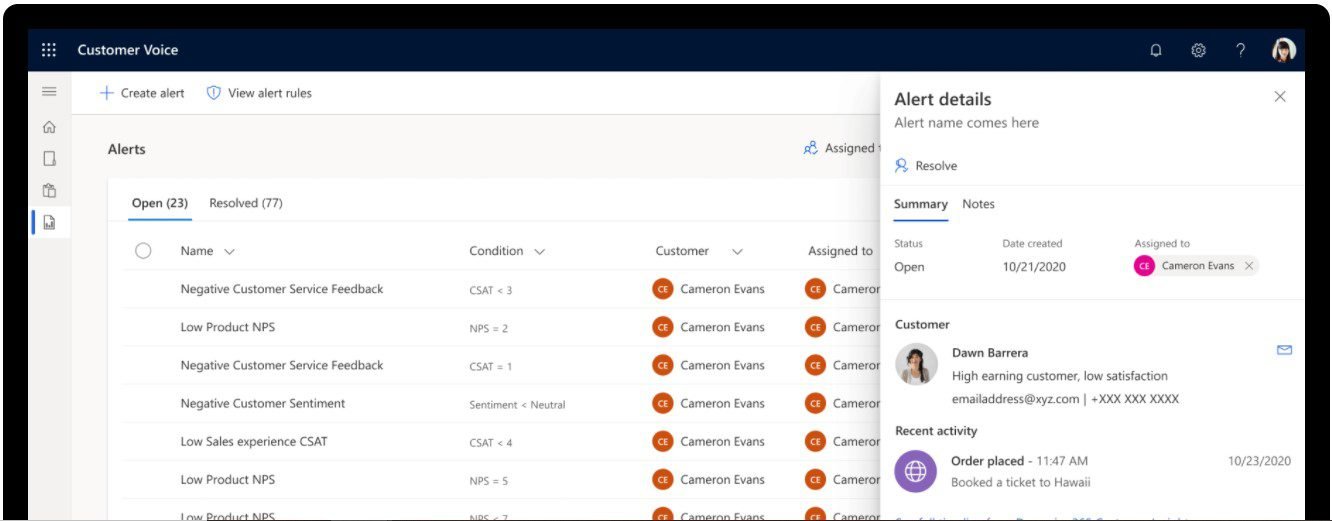Remove Cameron Evans assignee chip
Screen dimensions: 1332x521
pyautogui.click(x=1247, y=266)
